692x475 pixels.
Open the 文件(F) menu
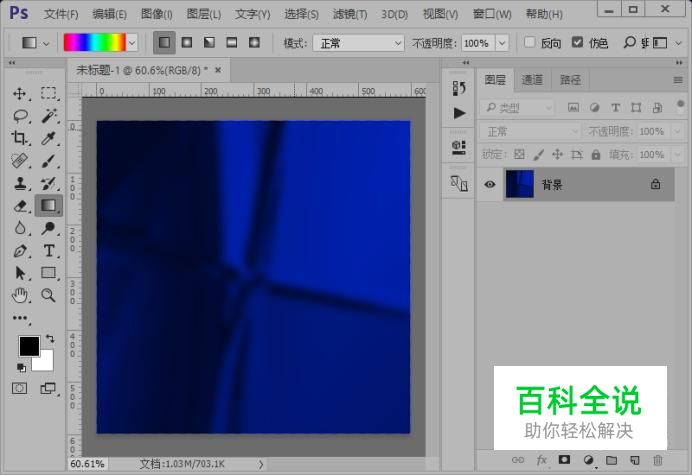click(x=61, y=14)
